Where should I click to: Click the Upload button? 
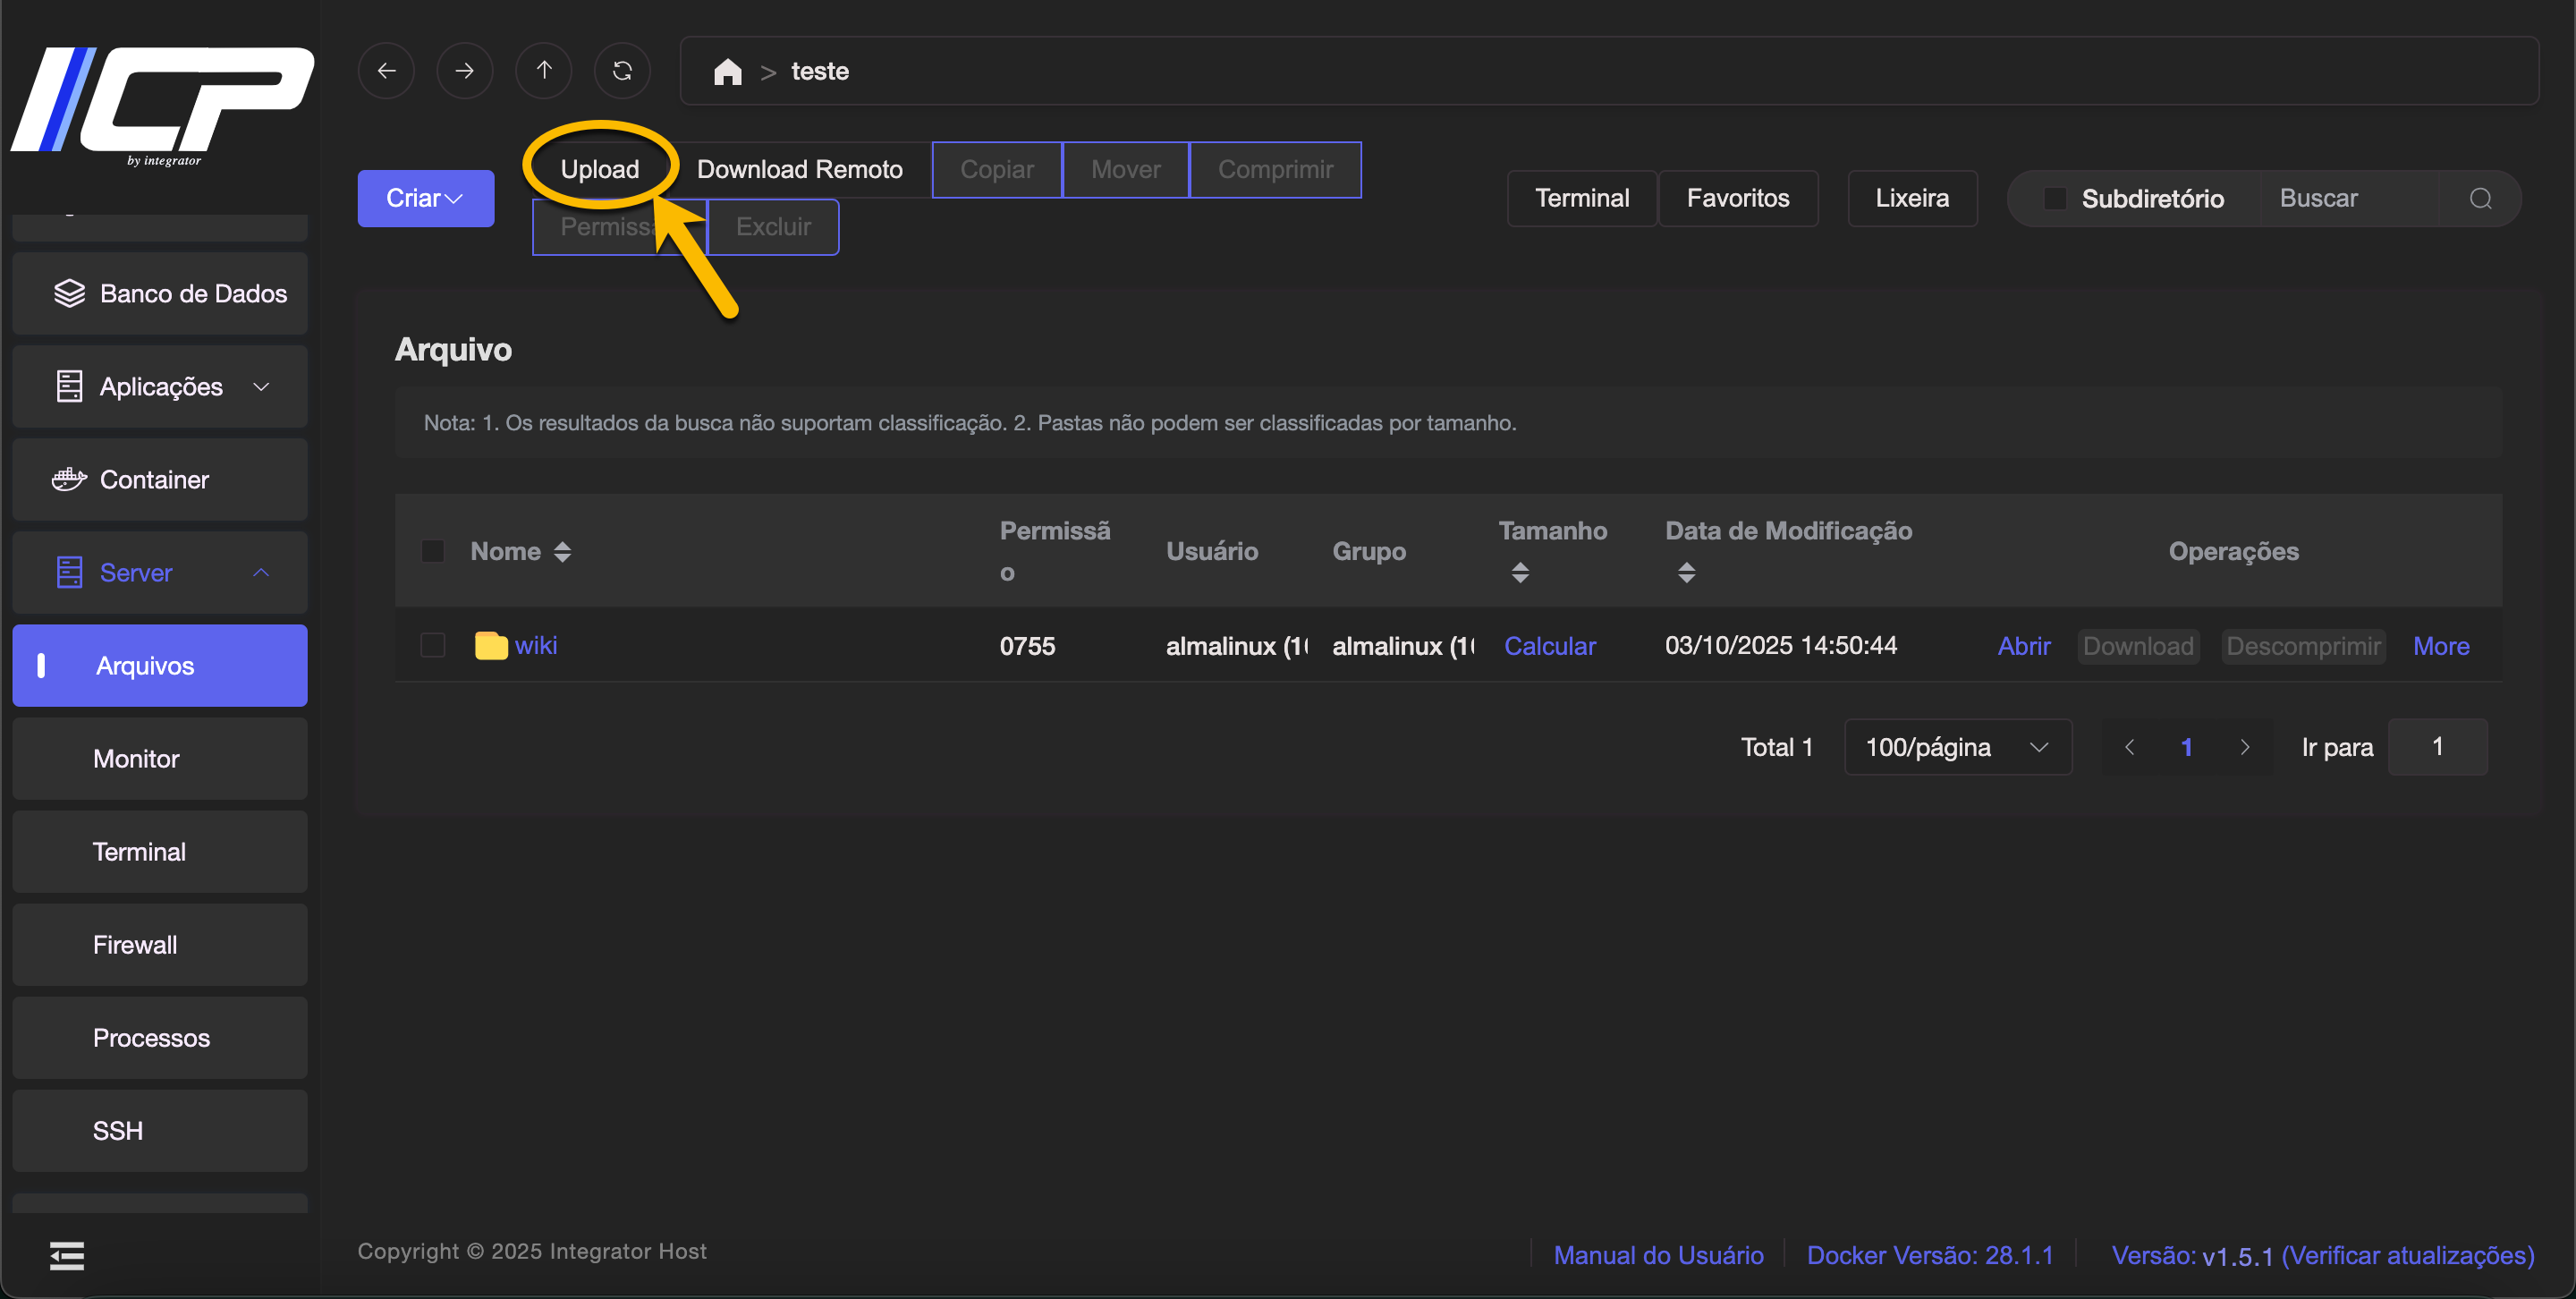click(x=599, y=169)
